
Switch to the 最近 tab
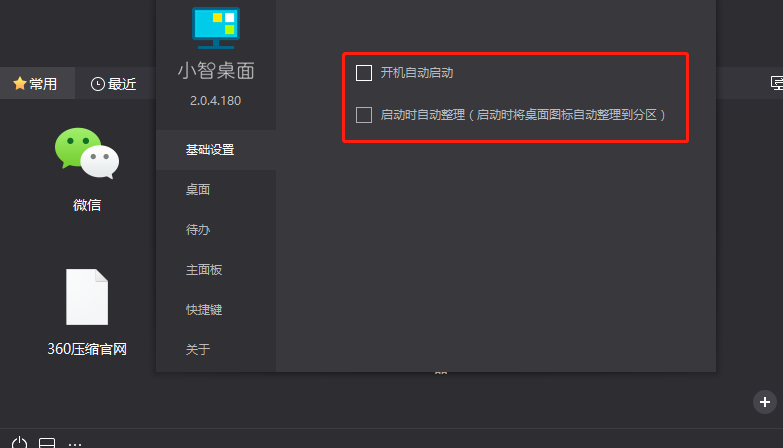coord(114,84)
